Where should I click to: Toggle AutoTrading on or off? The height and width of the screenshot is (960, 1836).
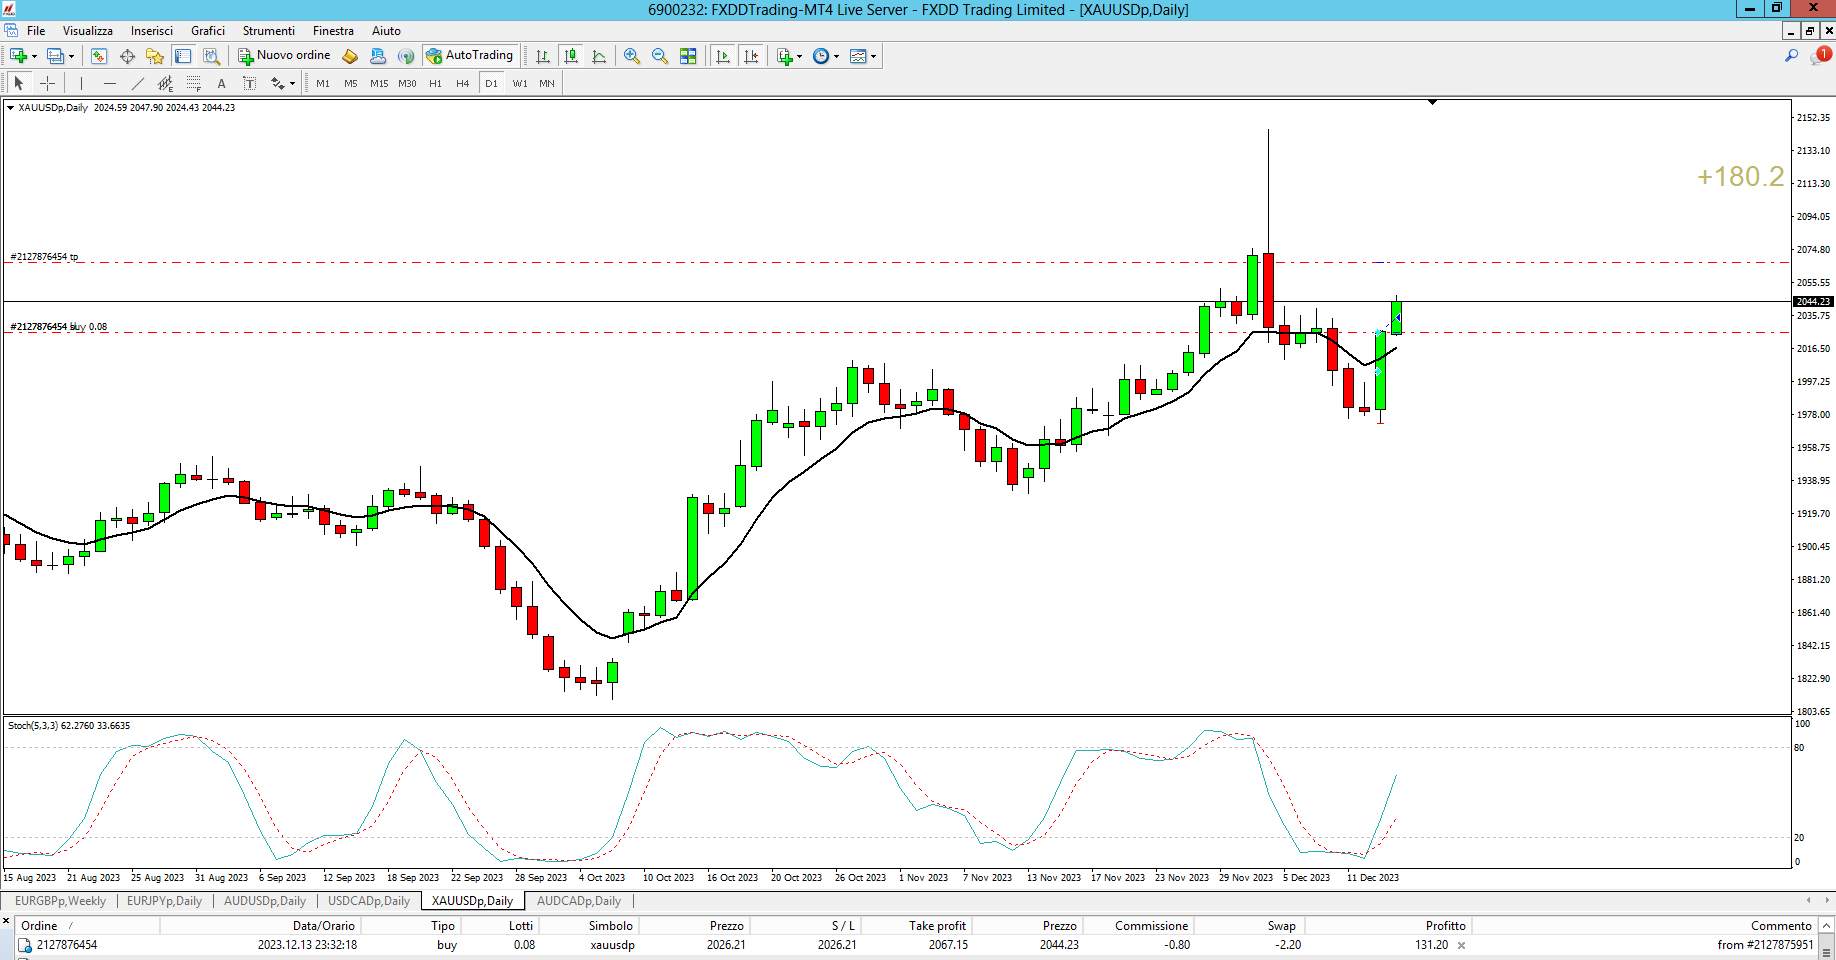click(469, 56)
